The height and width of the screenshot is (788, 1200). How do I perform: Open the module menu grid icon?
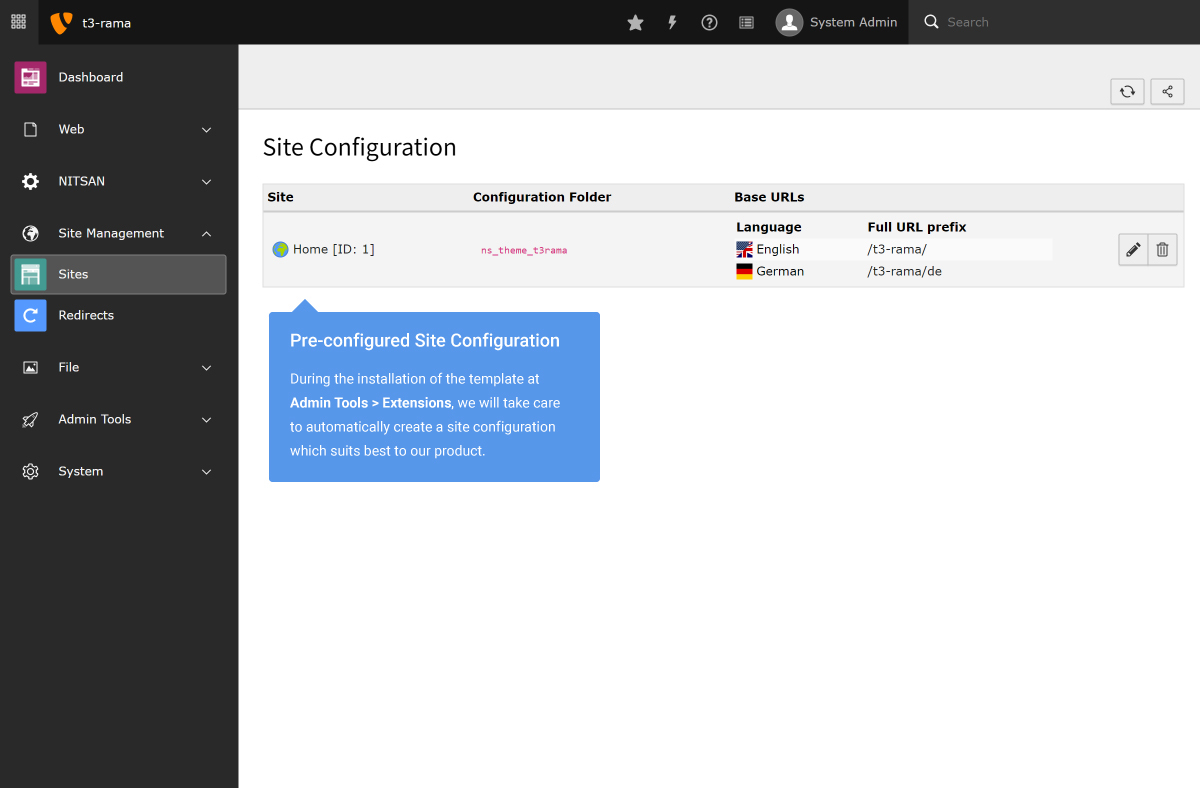(x=17, y=22)
